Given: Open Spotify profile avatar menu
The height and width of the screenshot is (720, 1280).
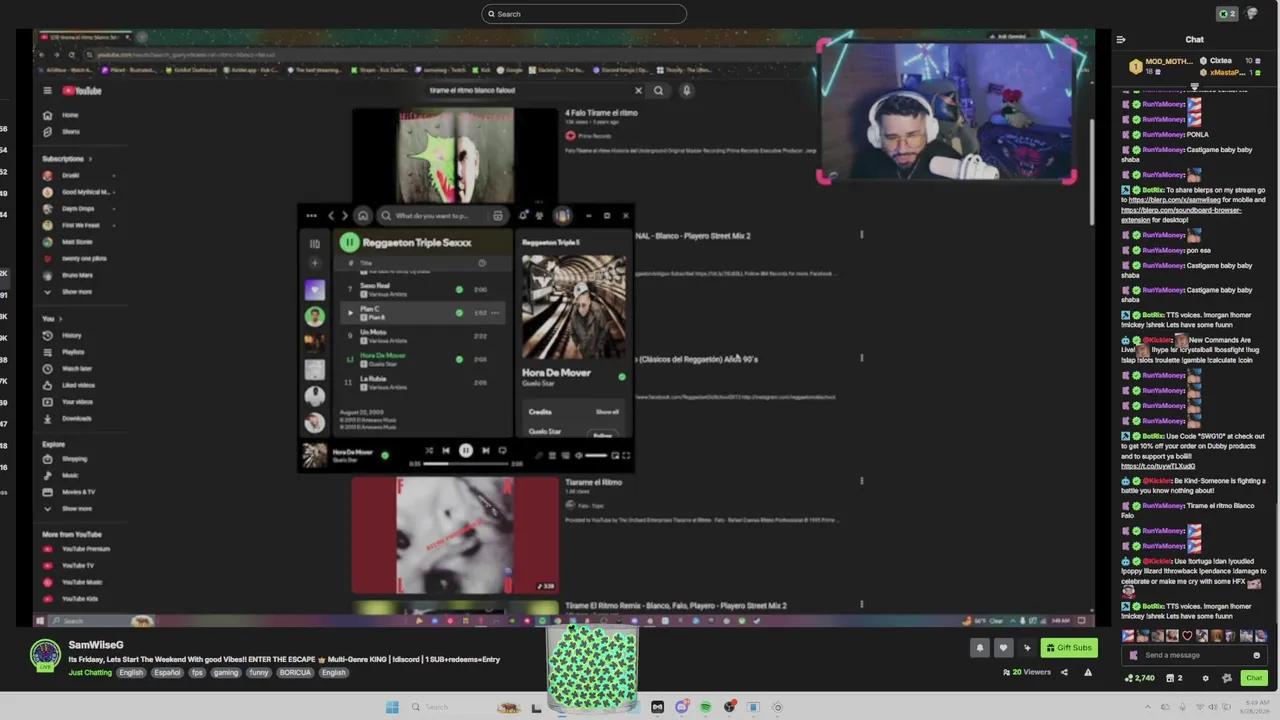Looking at the screenshot, I should coord(562,215).
